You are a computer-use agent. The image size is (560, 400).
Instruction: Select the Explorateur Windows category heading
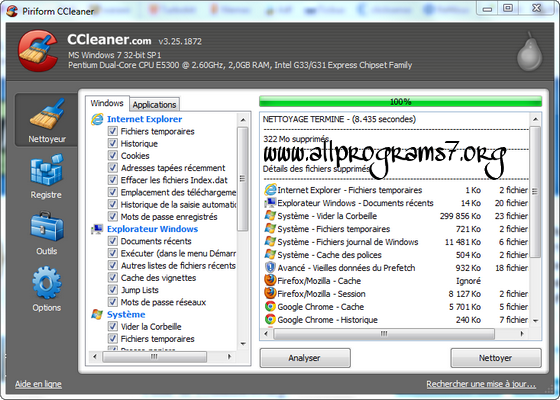click(152, 229)
